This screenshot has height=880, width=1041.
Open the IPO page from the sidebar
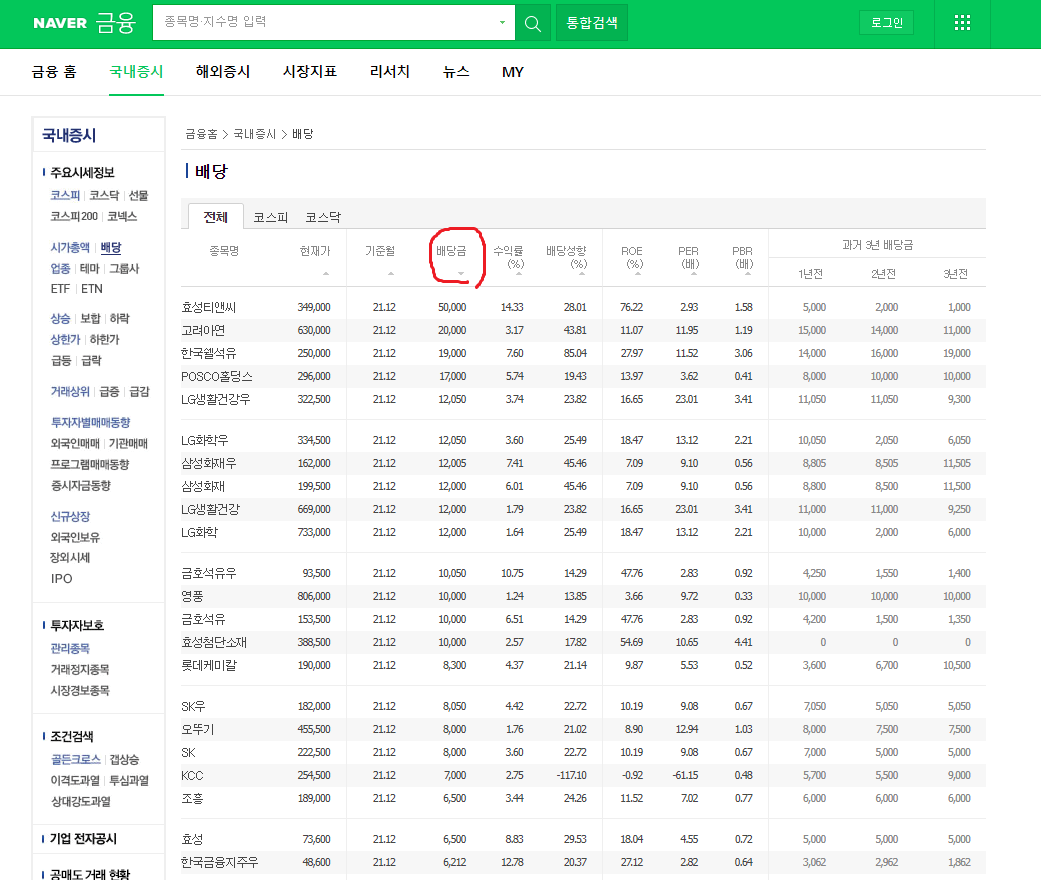click(x=60, y=578)
